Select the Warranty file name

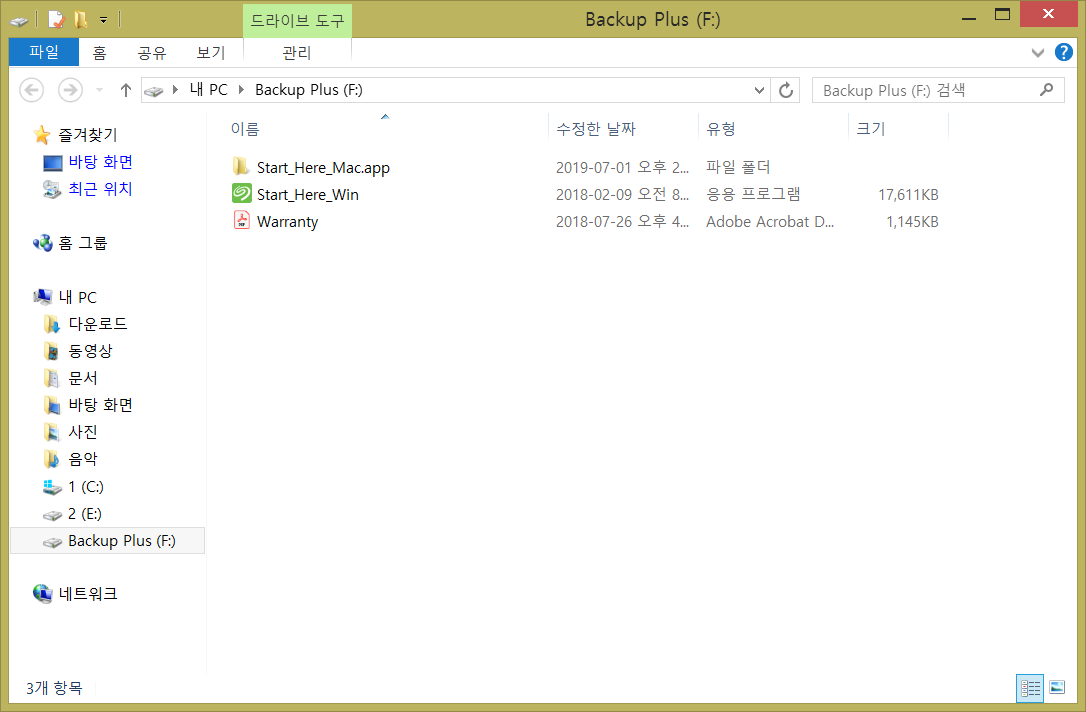click(287, 222)
